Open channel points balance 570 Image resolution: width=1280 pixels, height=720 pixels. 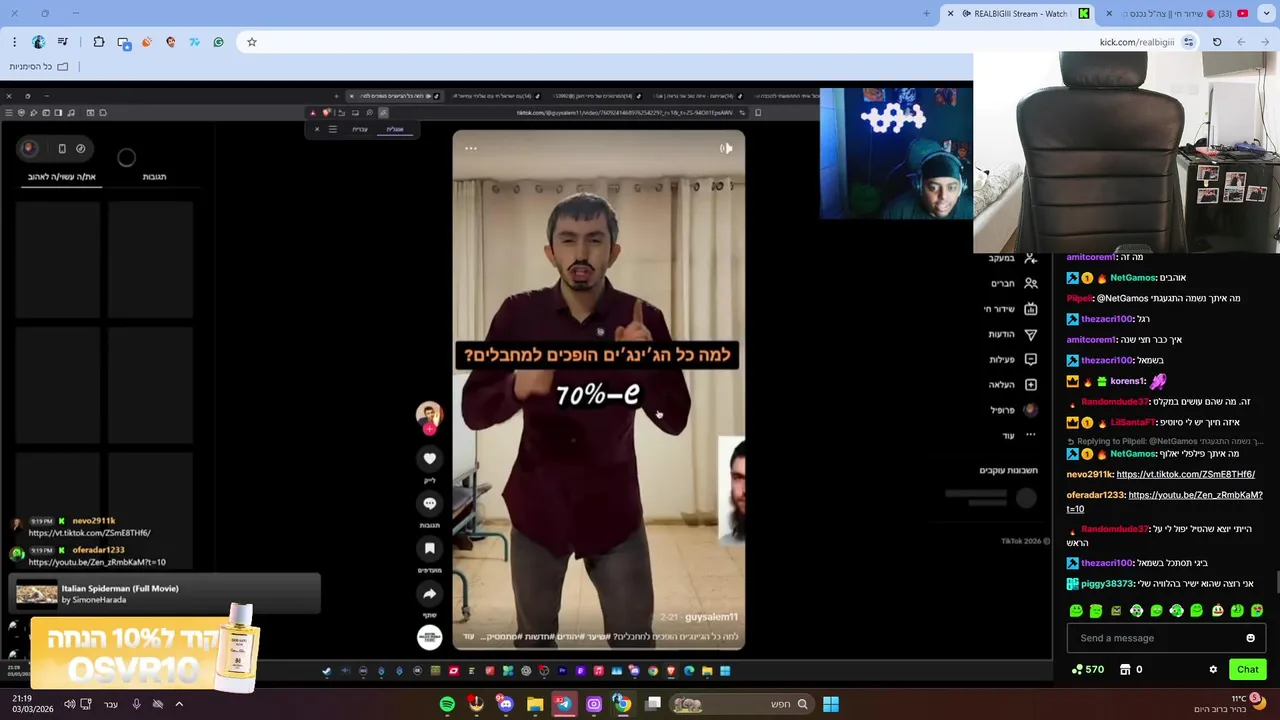pos(1087,669)
